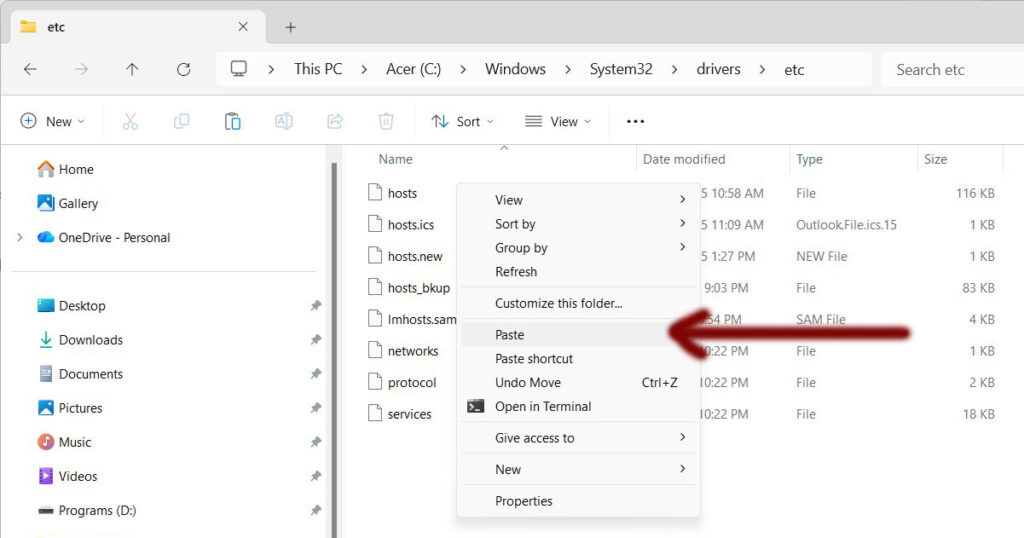Choose Properties in the context menu
The image size is (1024, 538).
(523, 501)
